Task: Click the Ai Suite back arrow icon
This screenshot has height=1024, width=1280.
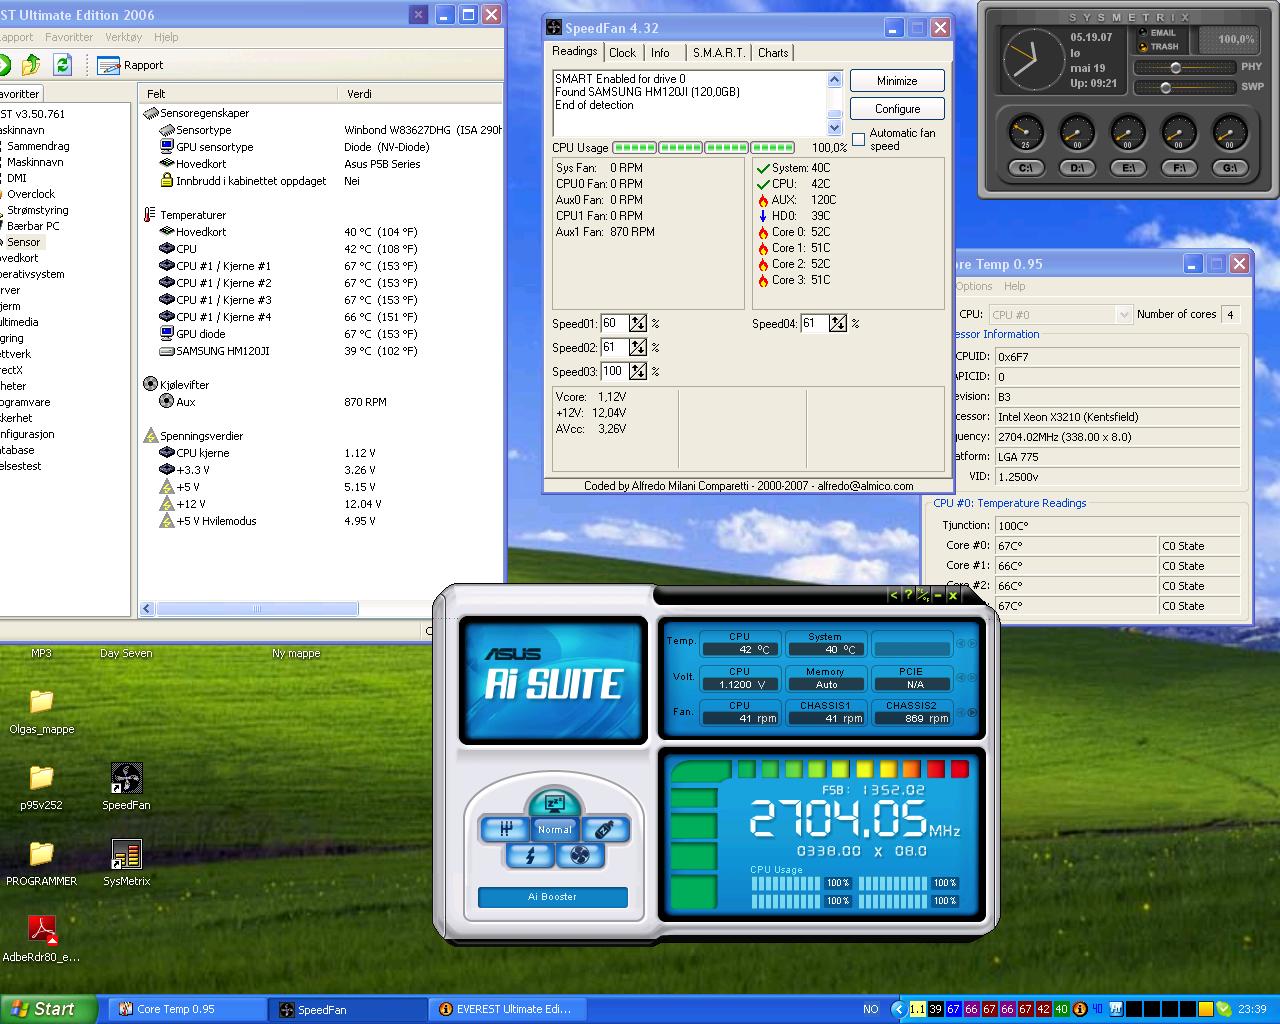Action: tap(893, 595)
